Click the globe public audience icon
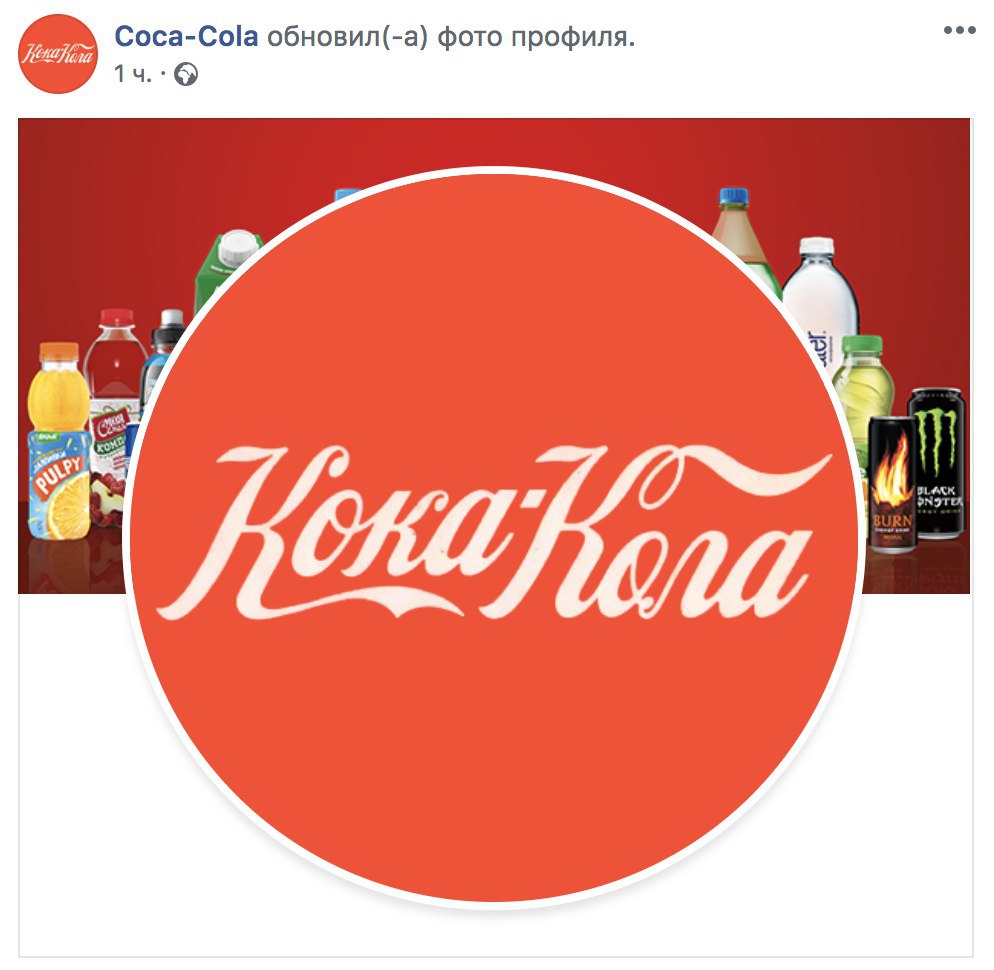Image resolution: width=994 pixels, height=970 pixels. 186,74
